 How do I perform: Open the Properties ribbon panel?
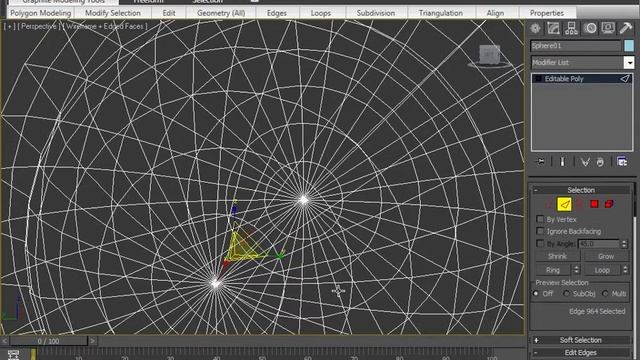pos(547,13)
